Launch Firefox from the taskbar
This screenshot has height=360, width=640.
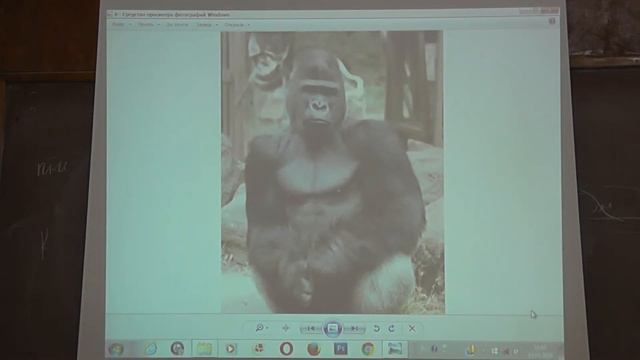pyautogui.click(x=313, y=349)
